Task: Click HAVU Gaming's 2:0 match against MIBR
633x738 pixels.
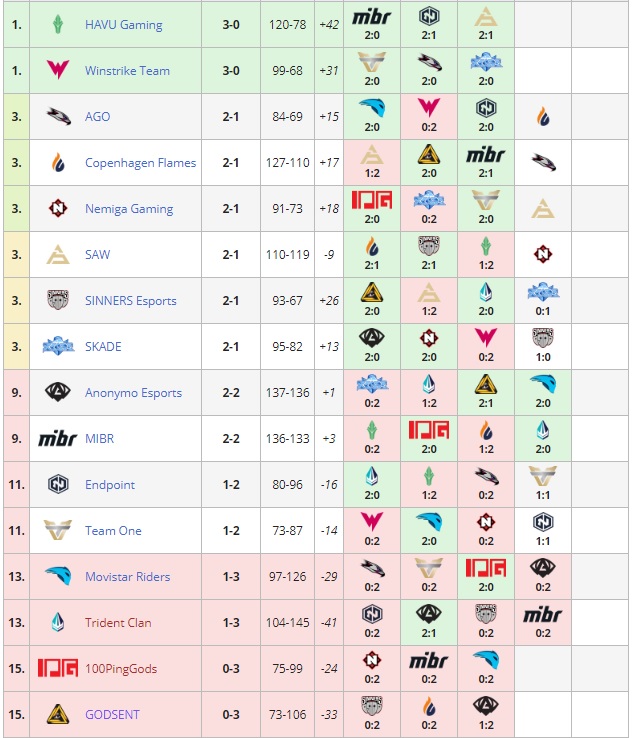Action: (x=372, y=24)
